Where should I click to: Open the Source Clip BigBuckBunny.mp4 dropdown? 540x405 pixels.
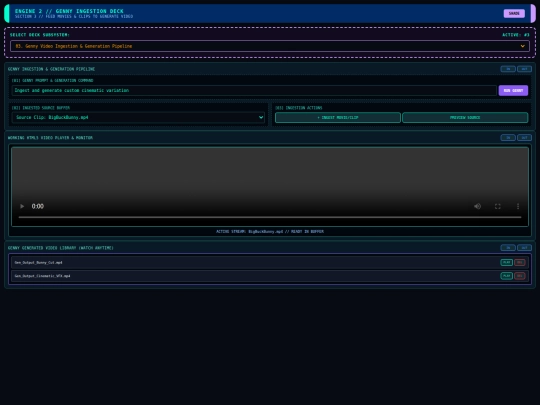138,117
